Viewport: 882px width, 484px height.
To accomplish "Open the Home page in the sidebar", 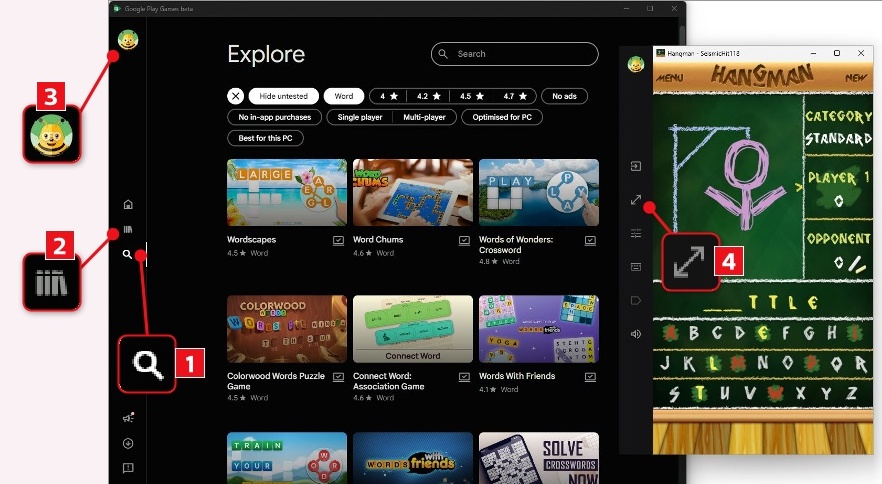I will pos(128,205).
